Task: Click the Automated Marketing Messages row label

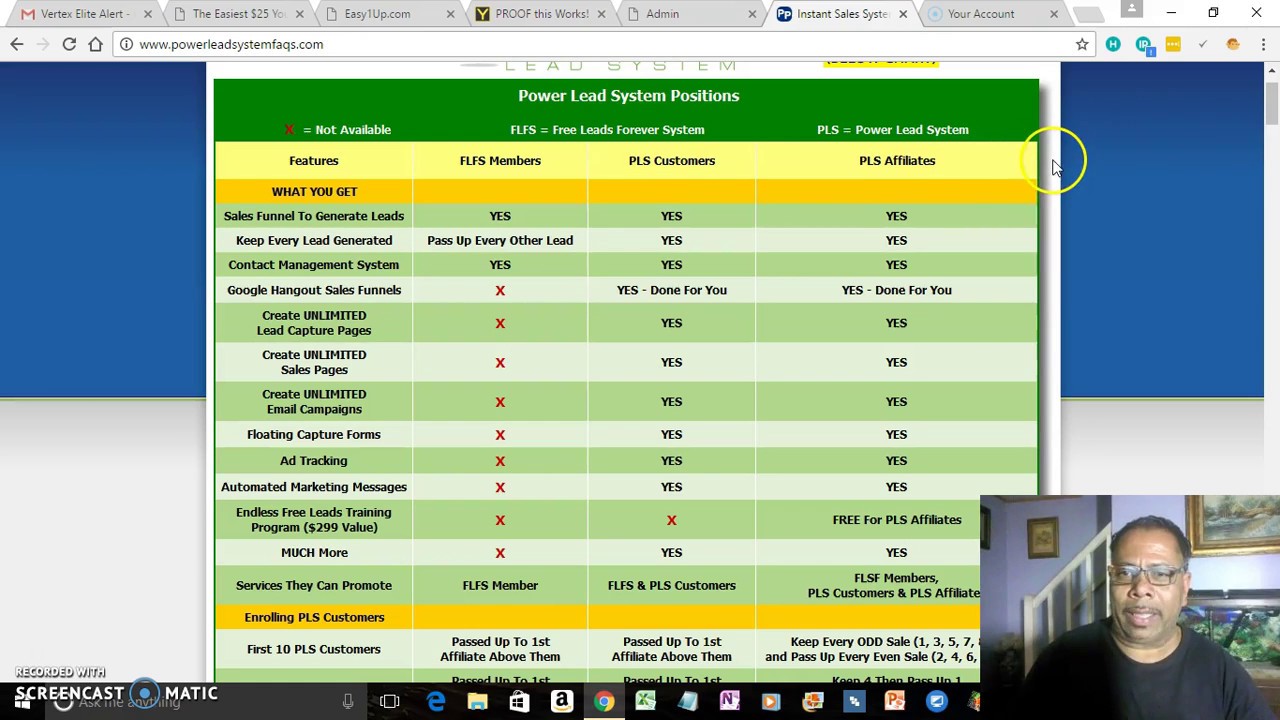Action: click(x=314, y=487)
